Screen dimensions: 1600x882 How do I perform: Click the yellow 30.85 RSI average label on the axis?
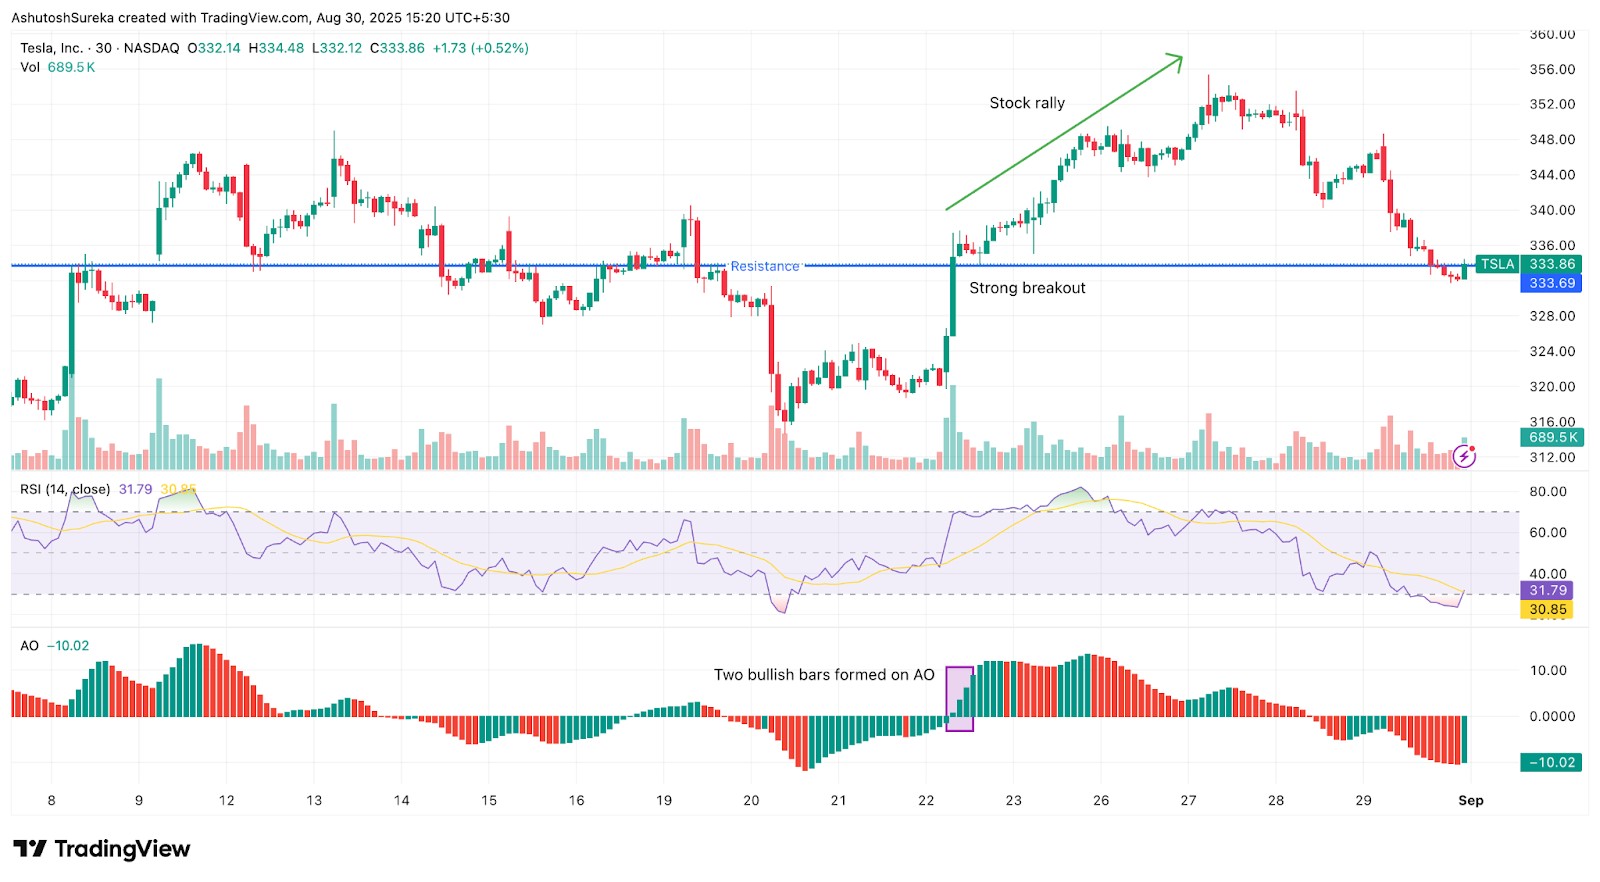(1547, 609)
